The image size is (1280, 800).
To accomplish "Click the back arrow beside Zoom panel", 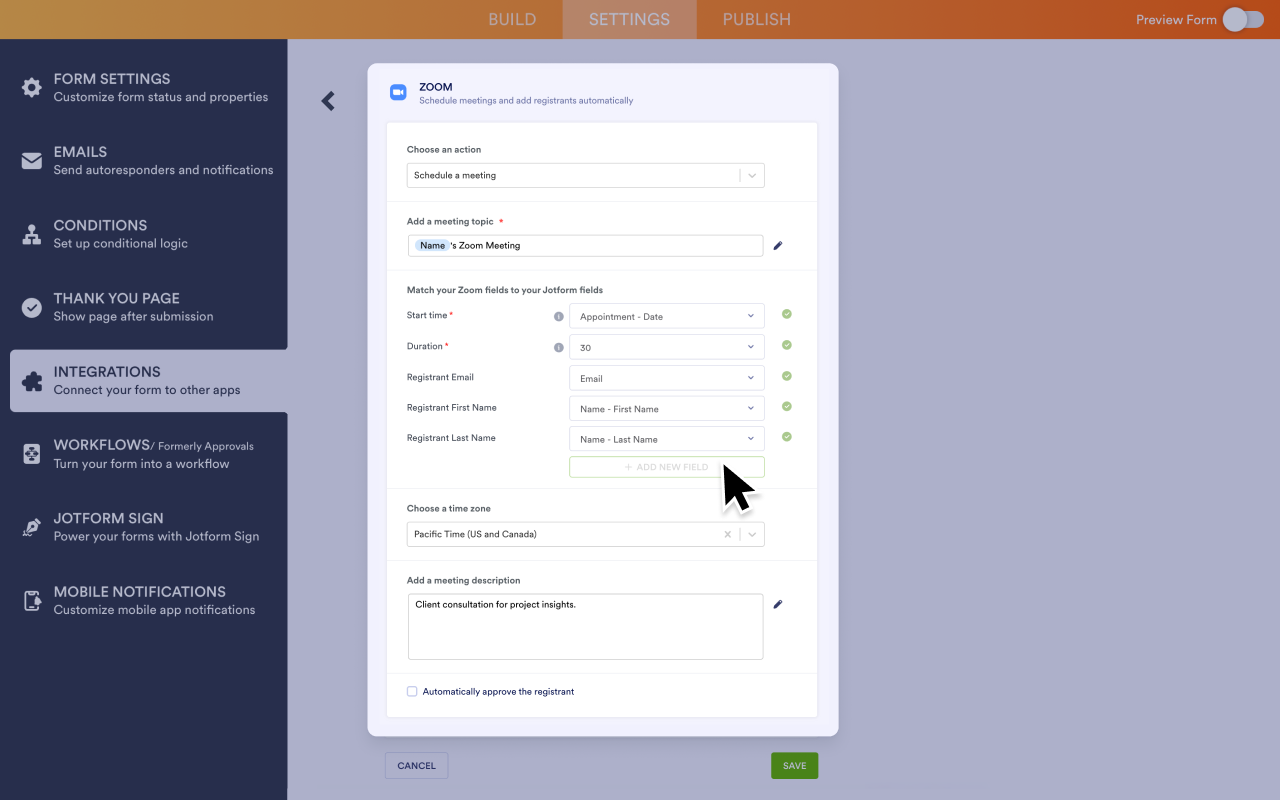I will pos(328,101).
